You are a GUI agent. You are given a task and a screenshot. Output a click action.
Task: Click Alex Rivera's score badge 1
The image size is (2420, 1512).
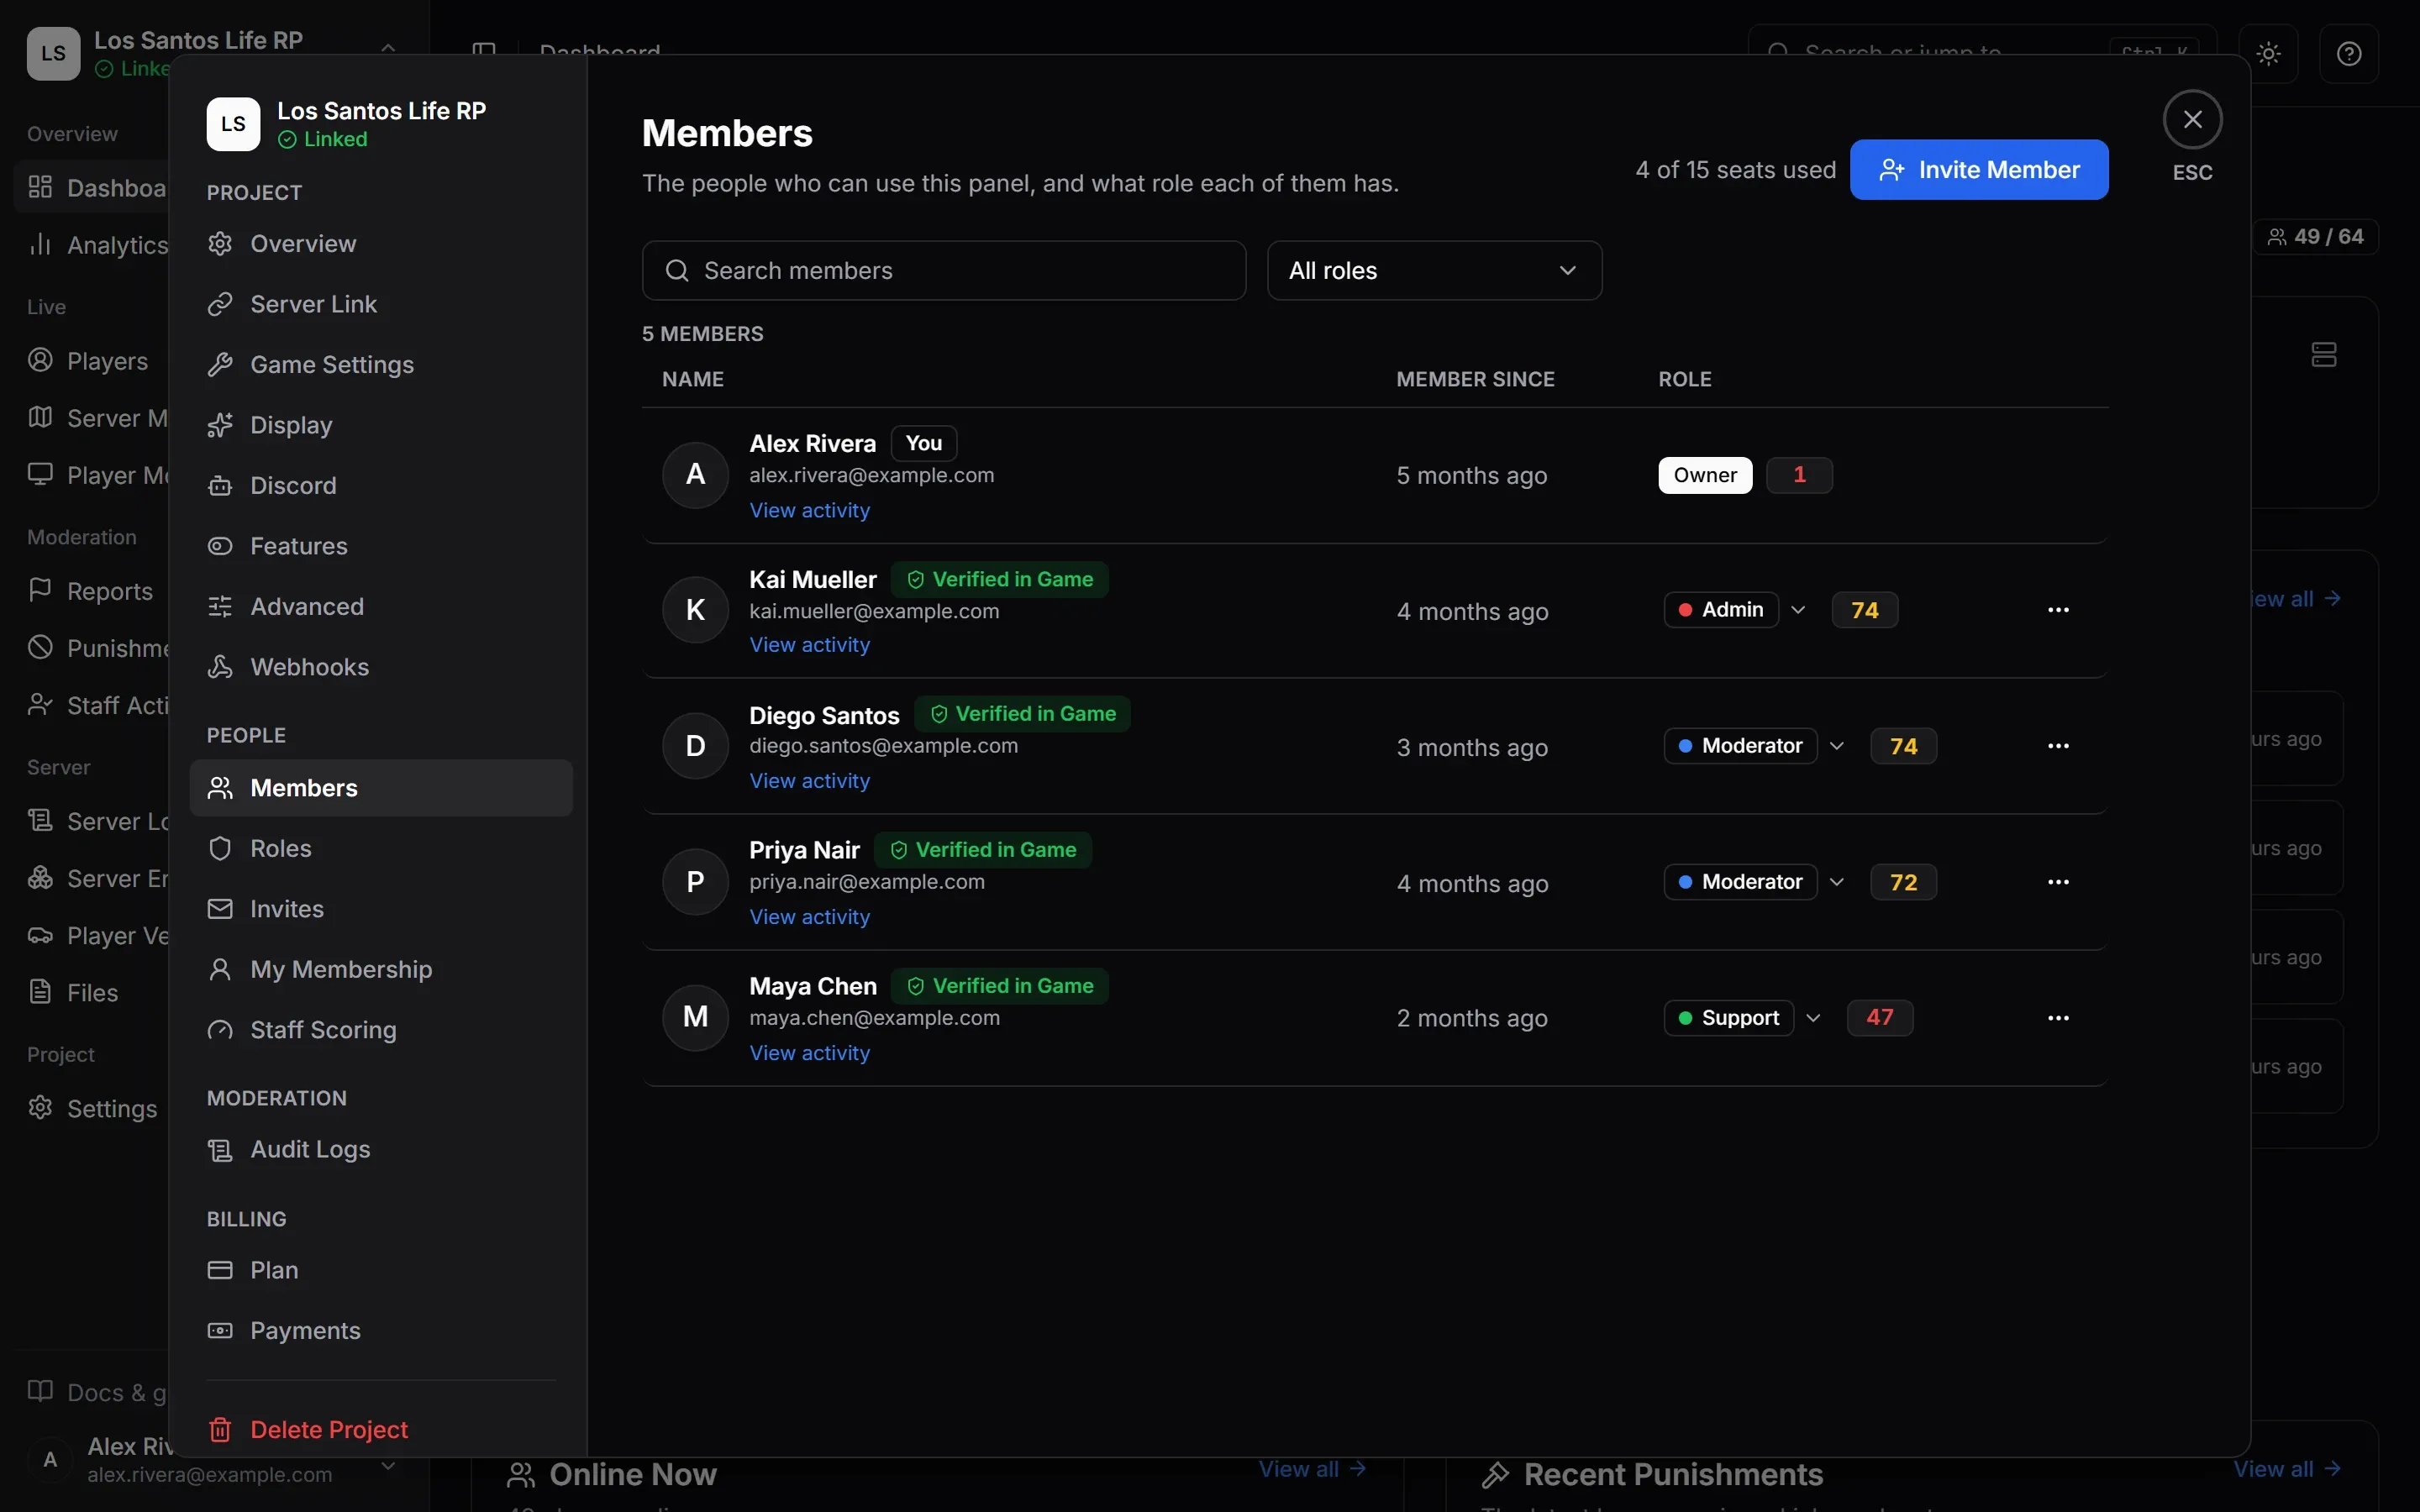click(1799, 475)
